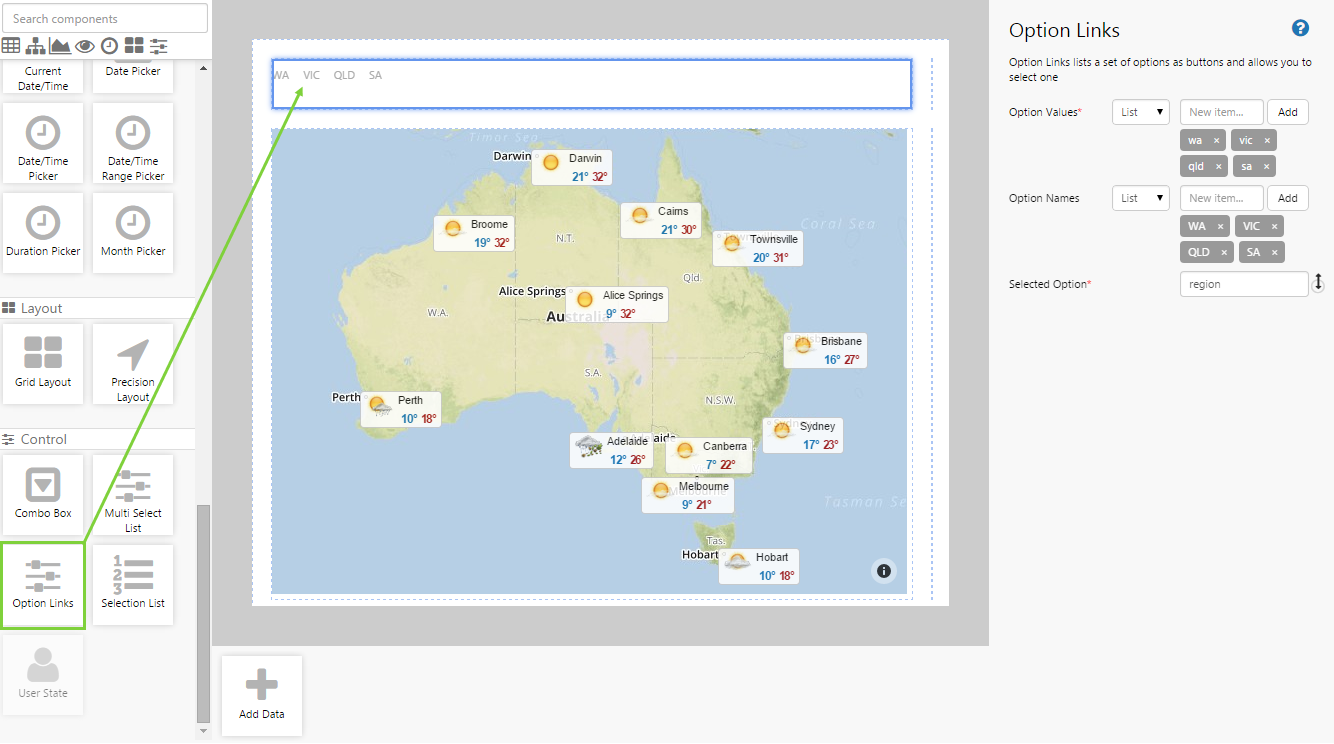This screenshot has width=1334, height=744.
Task: Select the Combo Box component
Action: 43,495
